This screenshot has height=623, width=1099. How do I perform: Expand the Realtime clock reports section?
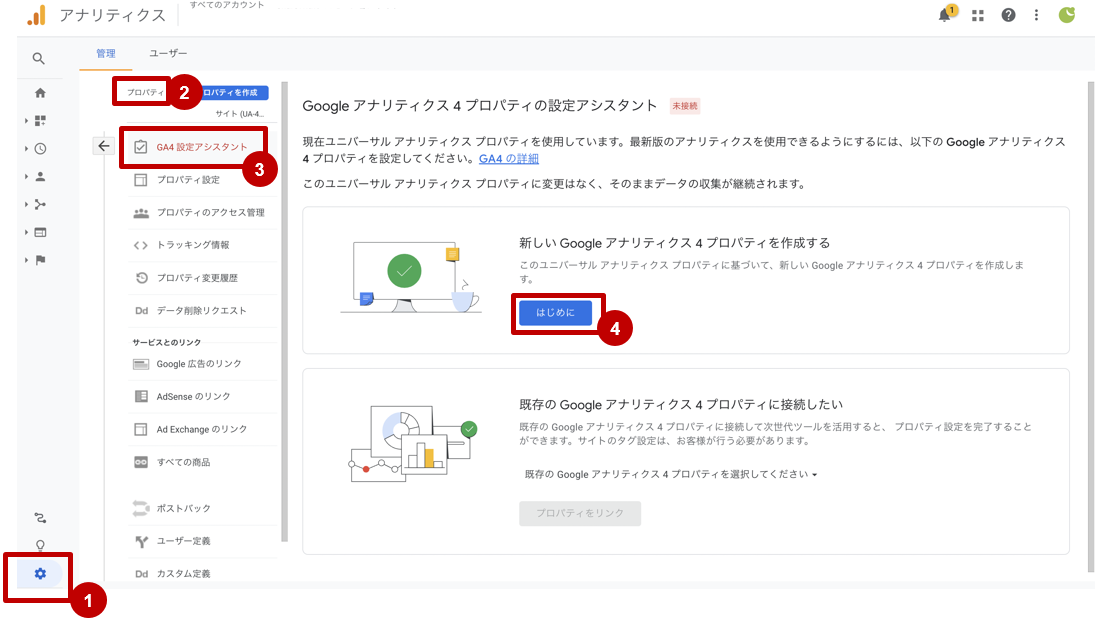pyautogui.click(x=40, y=149)
